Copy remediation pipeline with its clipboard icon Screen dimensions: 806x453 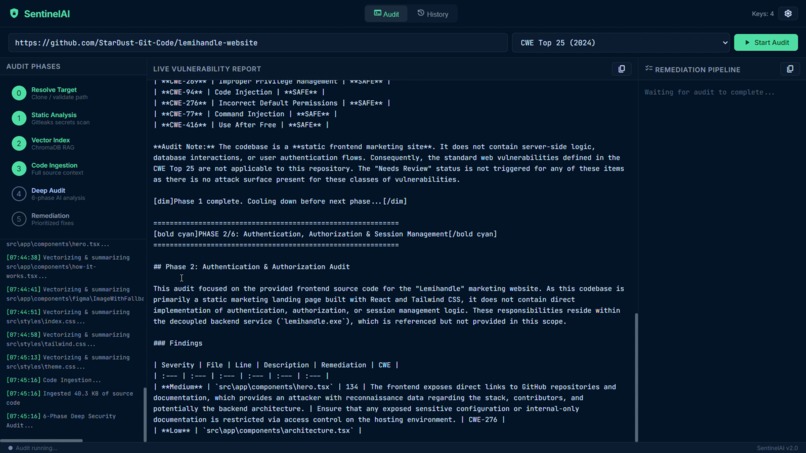[790, 69]
